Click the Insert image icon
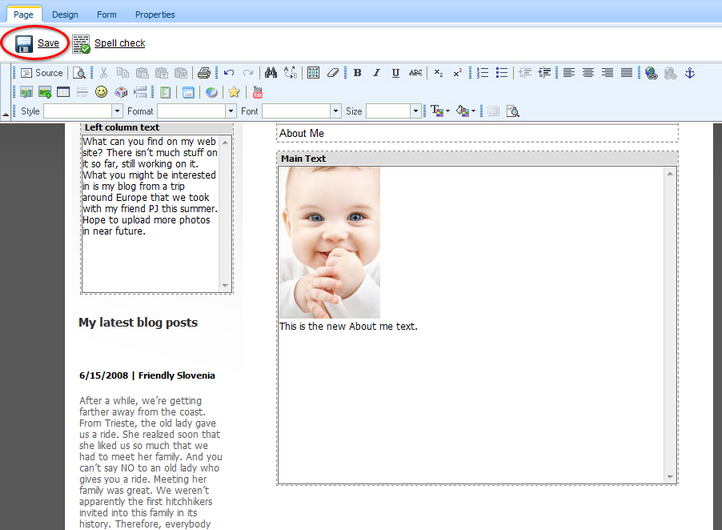Screen dimensions: 722x530 click(x=26, y=92)
